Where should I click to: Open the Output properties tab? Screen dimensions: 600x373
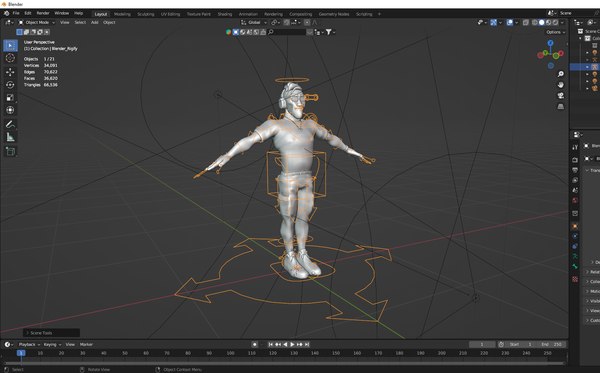click(x=575, y=170)
